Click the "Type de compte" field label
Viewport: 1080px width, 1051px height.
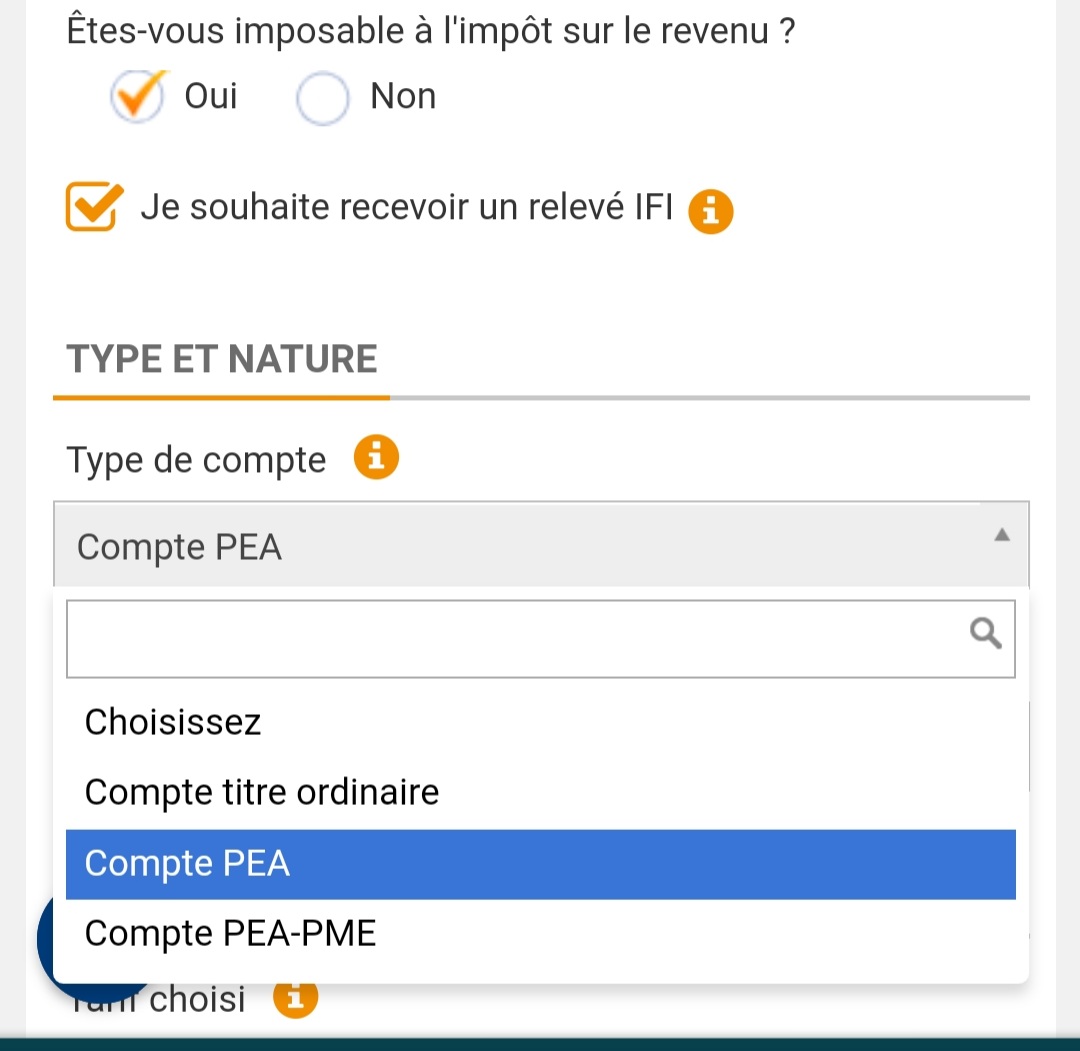[x=196, y=461]
